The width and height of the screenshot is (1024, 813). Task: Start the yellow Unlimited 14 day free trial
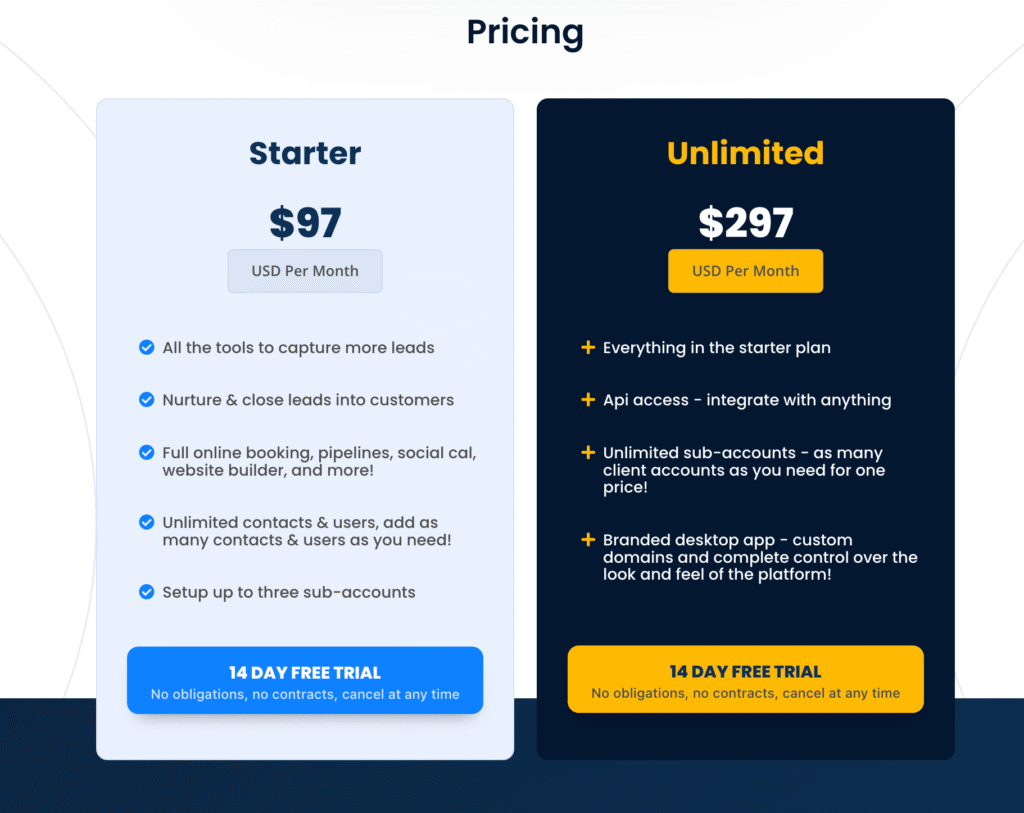(x=745, y=679)
